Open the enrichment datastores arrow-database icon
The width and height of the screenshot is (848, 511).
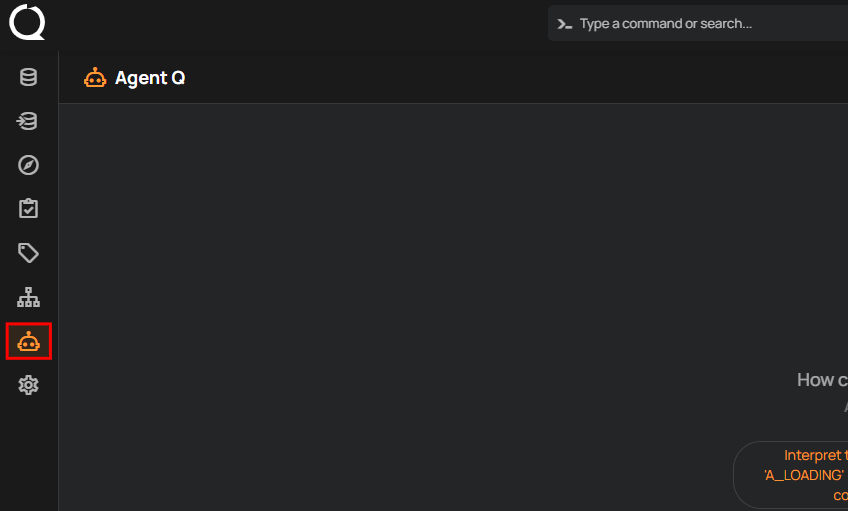coord(28,121)
